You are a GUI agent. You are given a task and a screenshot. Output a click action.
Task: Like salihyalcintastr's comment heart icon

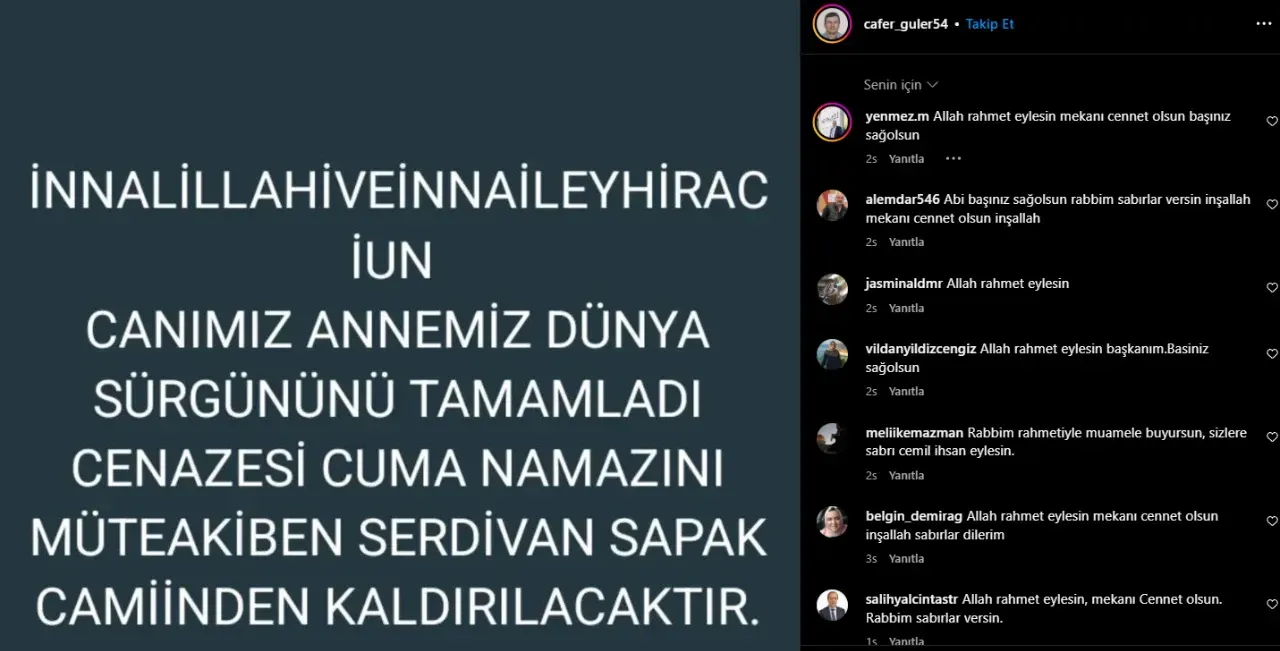tap(1272, 604)
